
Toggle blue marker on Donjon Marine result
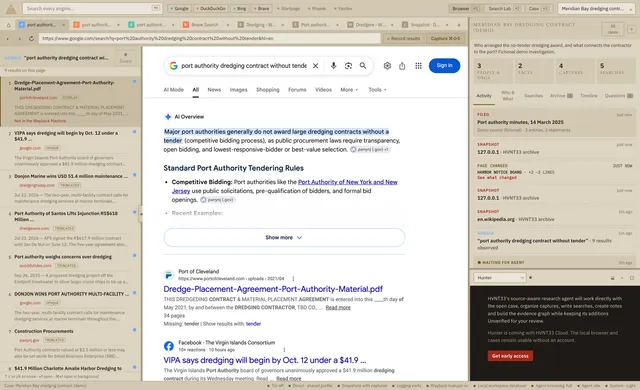134,175
